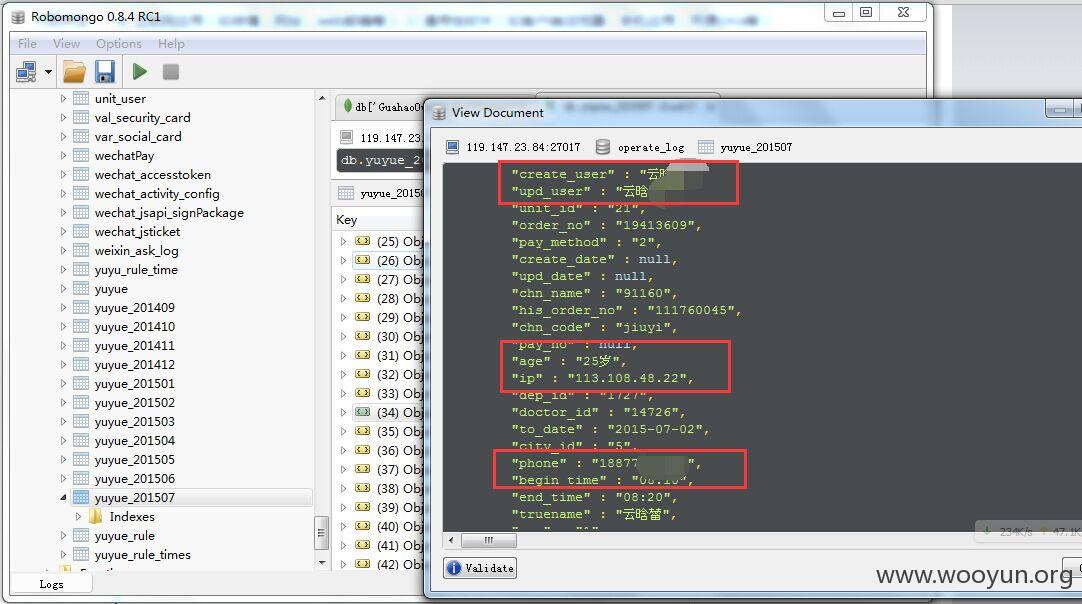Viewport: 1082px width, 604px height.
Task: Select the wechat_jsapi_signPackage collection
Action: tap(169, 213)
